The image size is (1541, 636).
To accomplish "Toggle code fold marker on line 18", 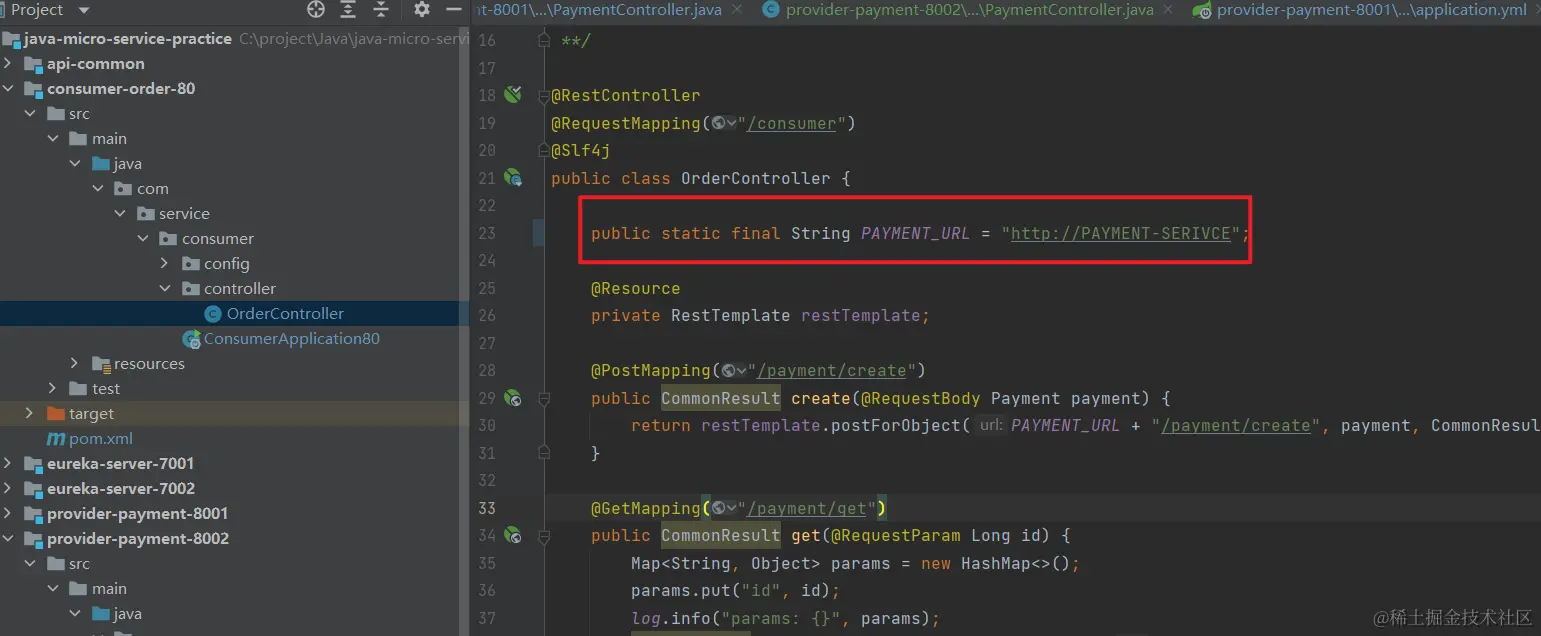I will click(x=544, y=96).
